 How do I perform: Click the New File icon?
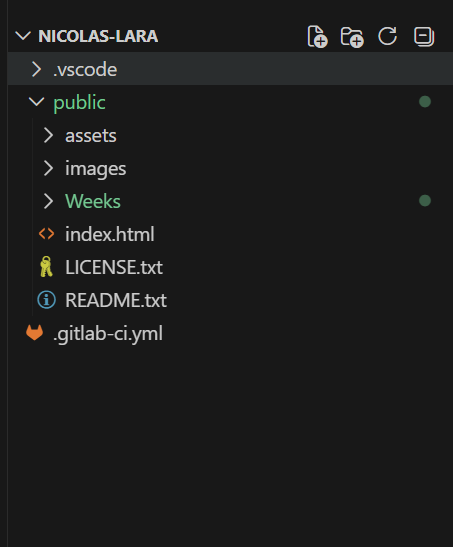point(317,36)
